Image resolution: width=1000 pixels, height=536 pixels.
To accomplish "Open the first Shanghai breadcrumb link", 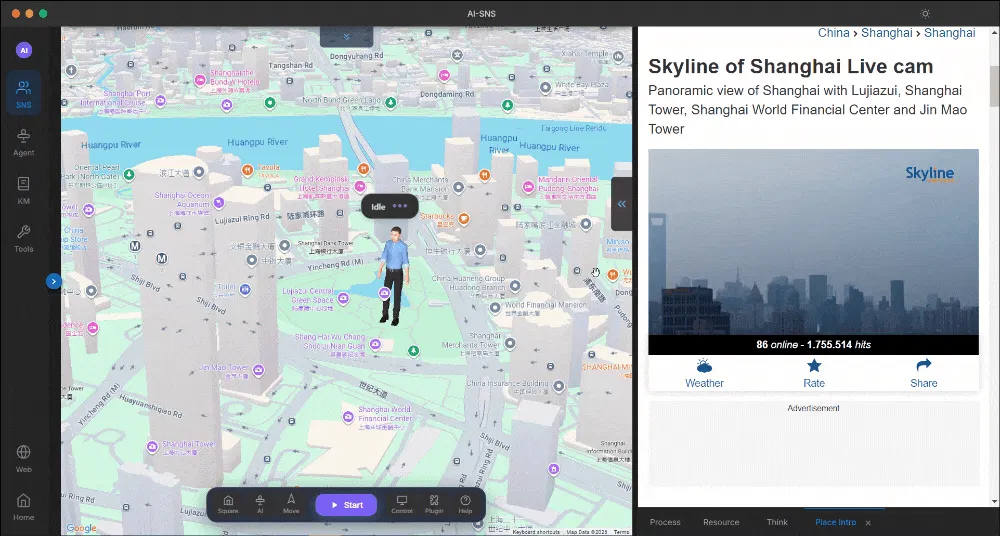I will 886,33.
